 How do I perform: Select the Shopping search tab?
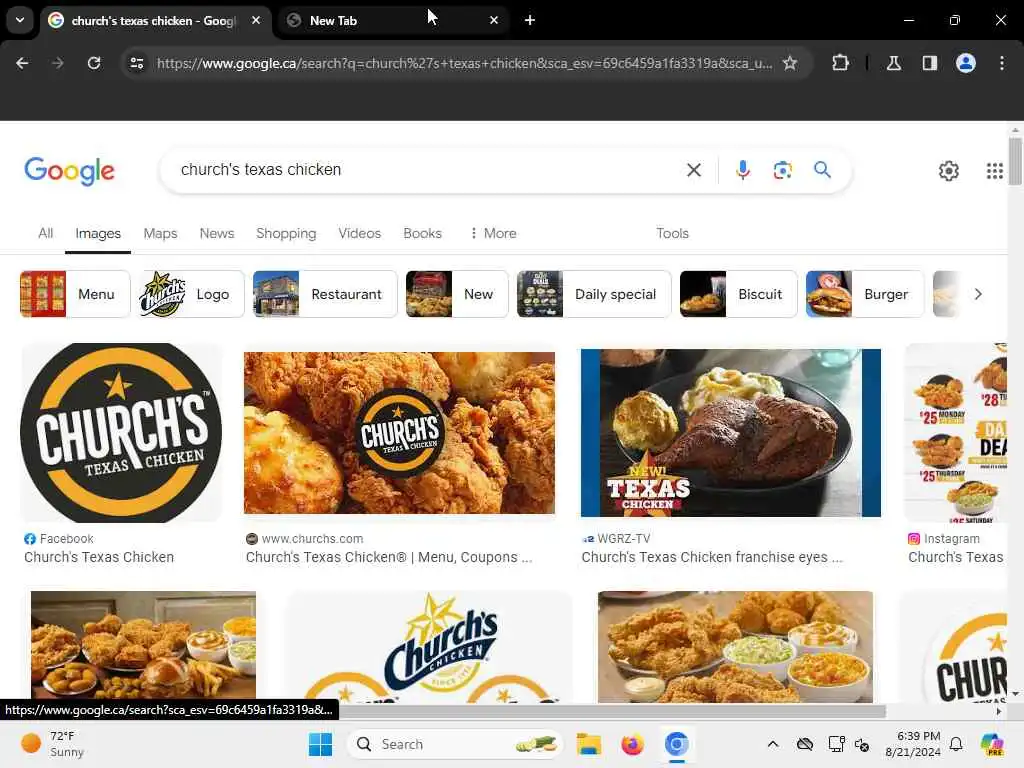[286, 233]
